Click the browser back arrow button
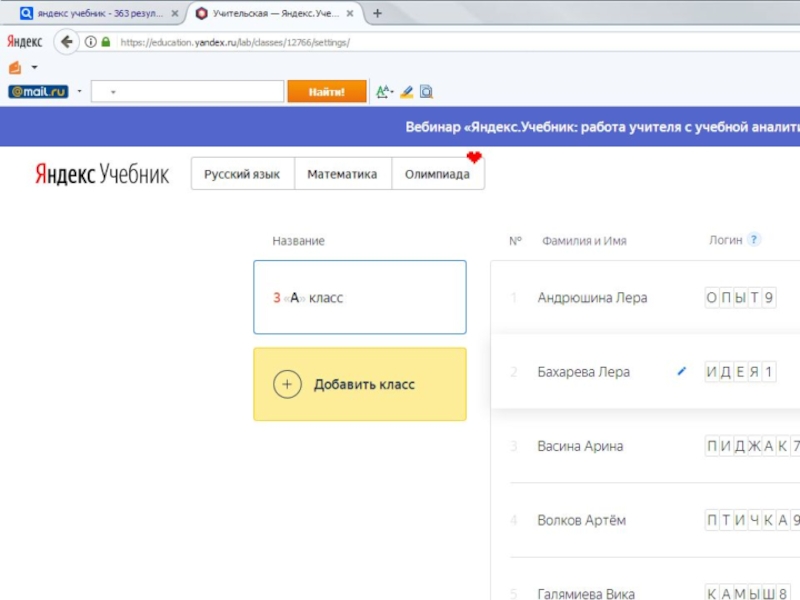The image size is (800, 600). (66, 42)
